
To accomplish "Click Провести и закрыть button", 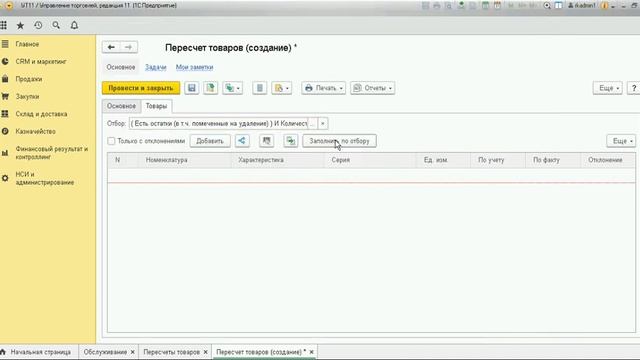I will [141, 88].
